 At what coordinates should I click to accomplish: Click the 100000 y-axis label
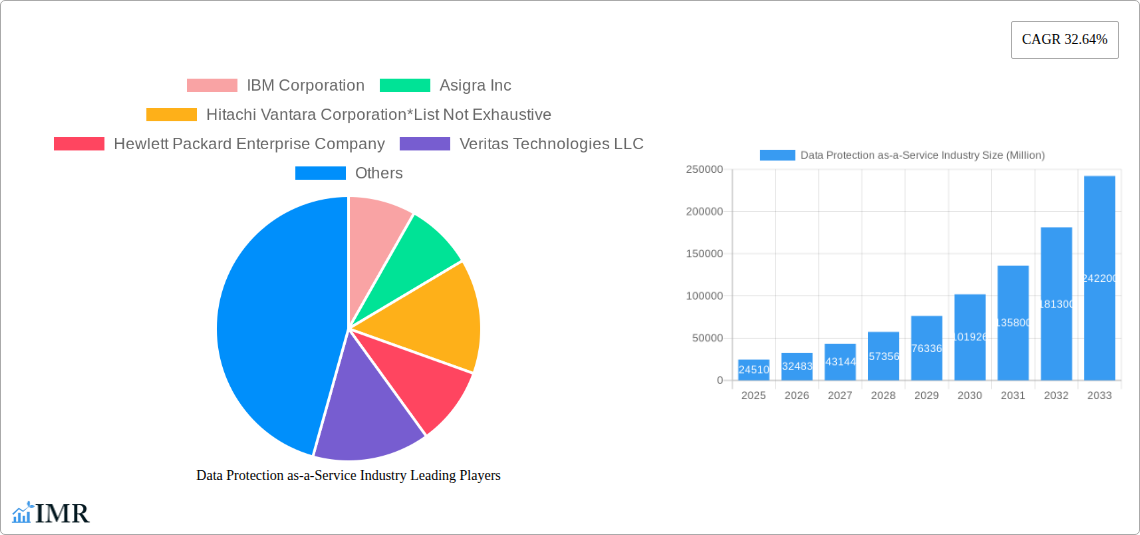(x=705, y=296)
